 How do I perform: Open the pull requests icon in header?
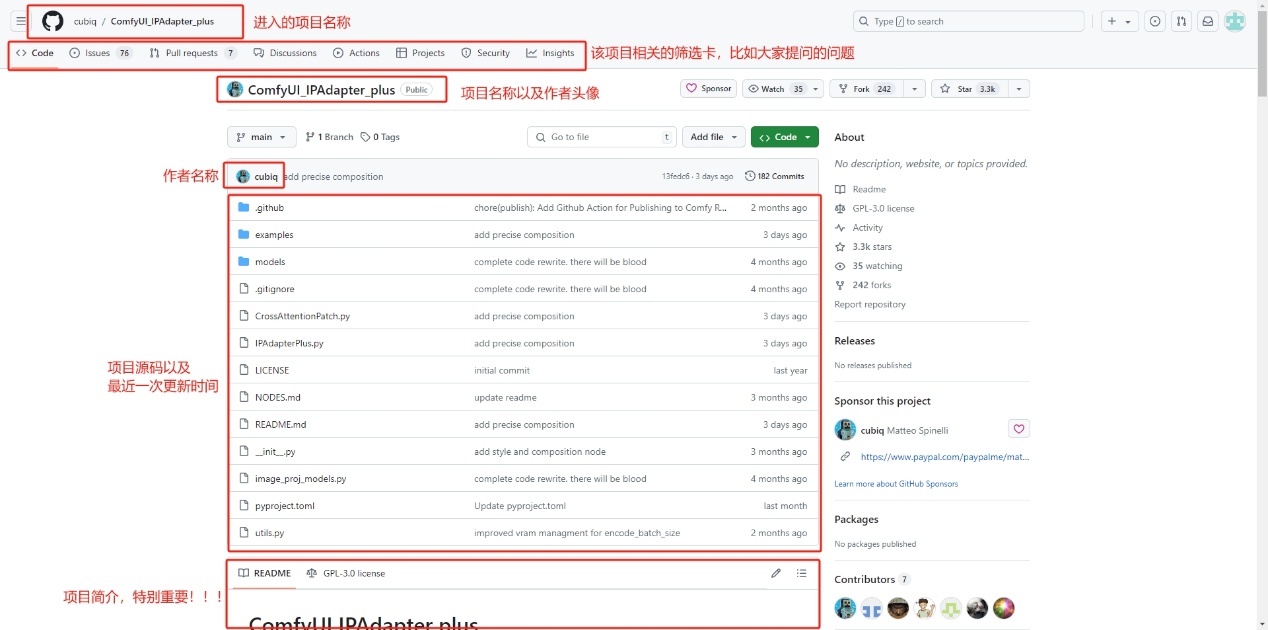point(1181,21)
